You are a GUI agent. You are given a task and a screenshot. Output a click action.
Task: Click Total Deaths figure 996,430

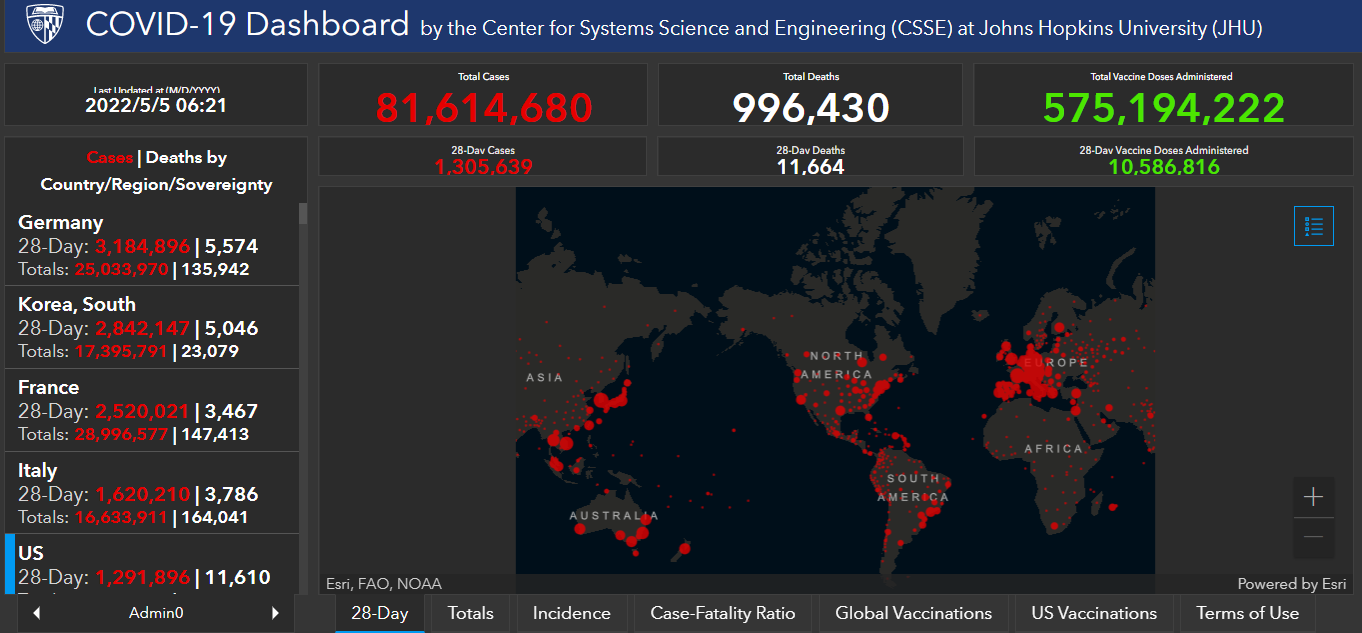click(811, 107)
